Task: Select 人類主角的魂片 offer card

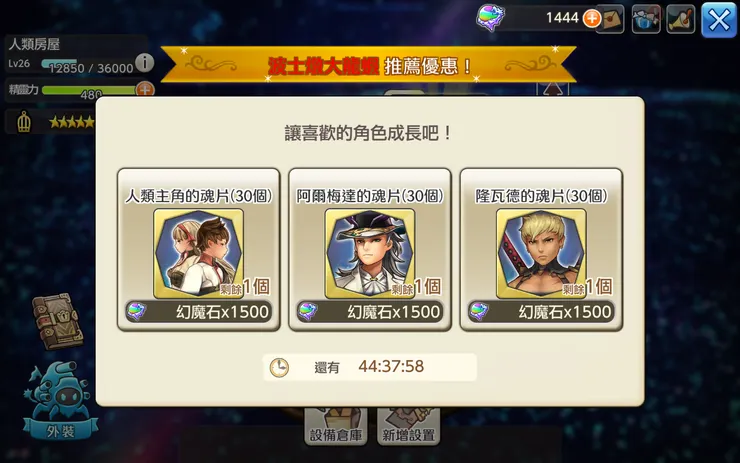Action: [x=199, y=250]
